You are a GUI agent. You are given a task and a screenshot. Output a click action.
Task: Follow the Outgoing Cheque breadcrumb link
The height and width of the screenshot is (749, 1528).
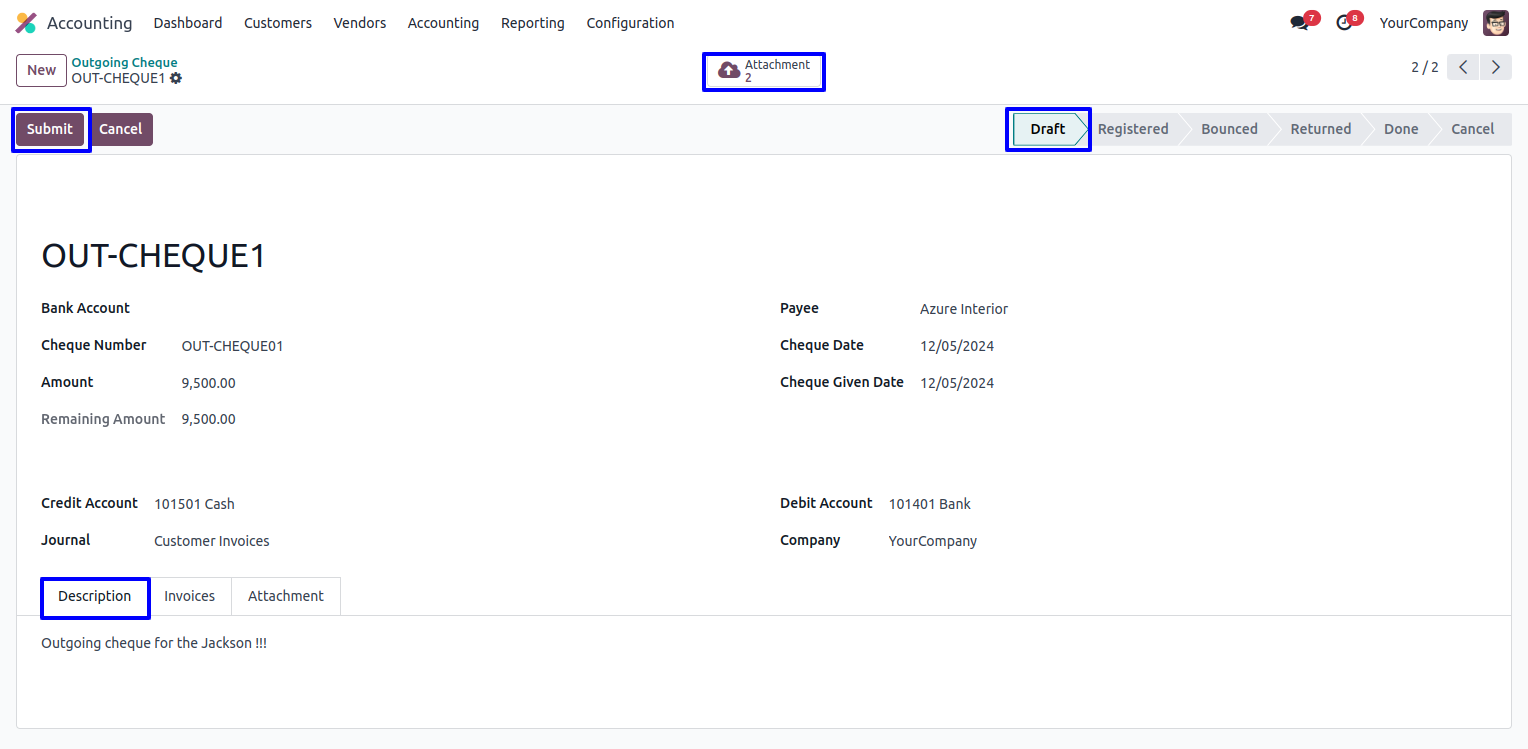click(124, 63)
